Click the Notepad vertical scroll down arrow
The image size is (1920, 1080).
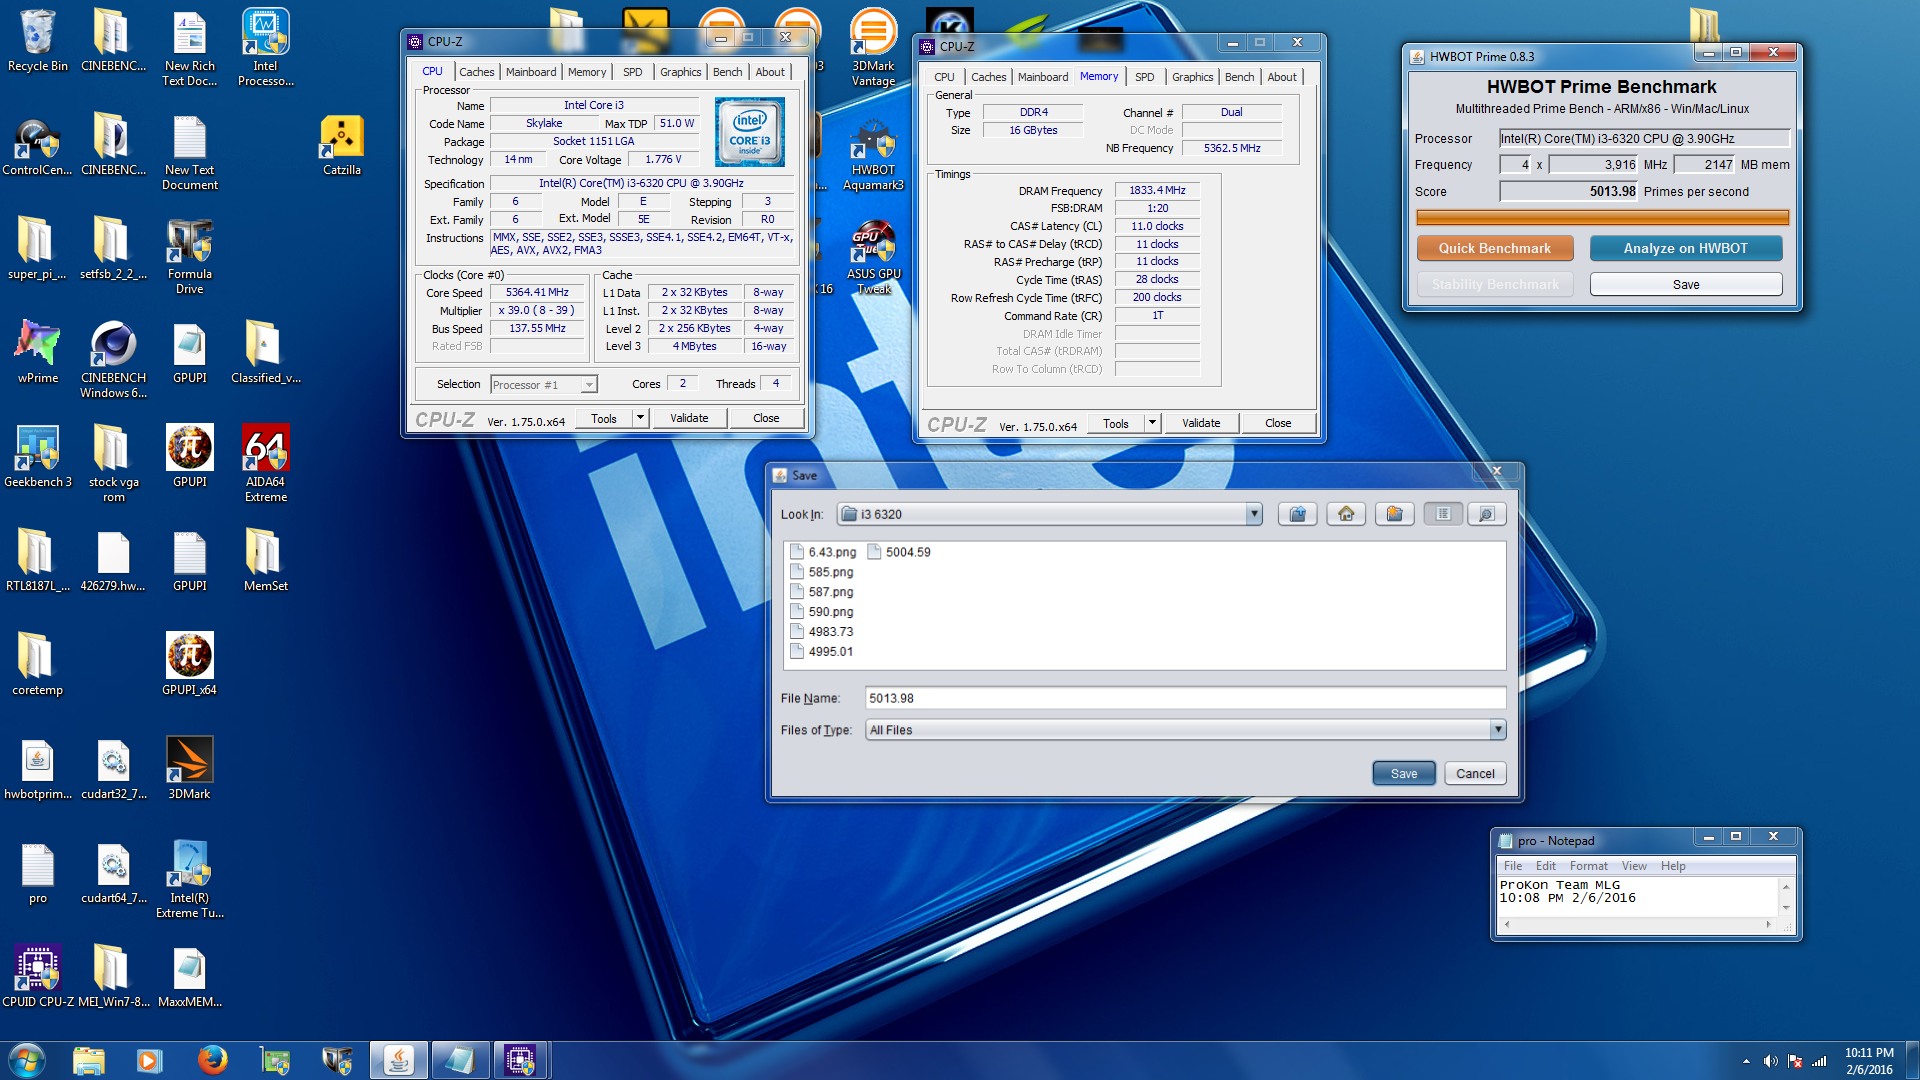coord(1786,908)
